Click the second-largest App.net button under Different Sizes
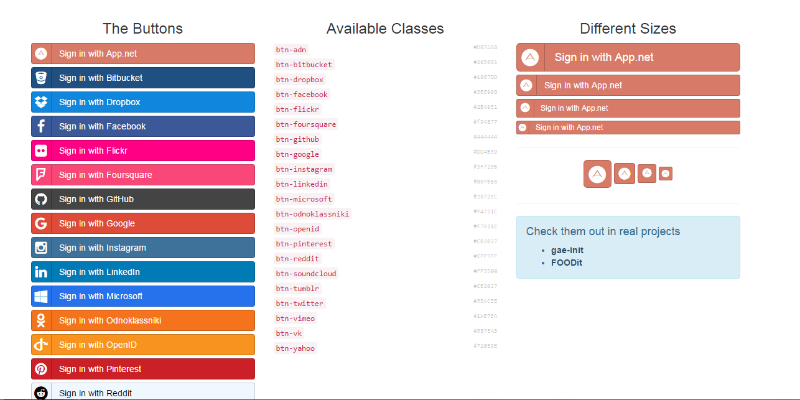The height and width of the screenshot is (400, 800). point(628,85)
